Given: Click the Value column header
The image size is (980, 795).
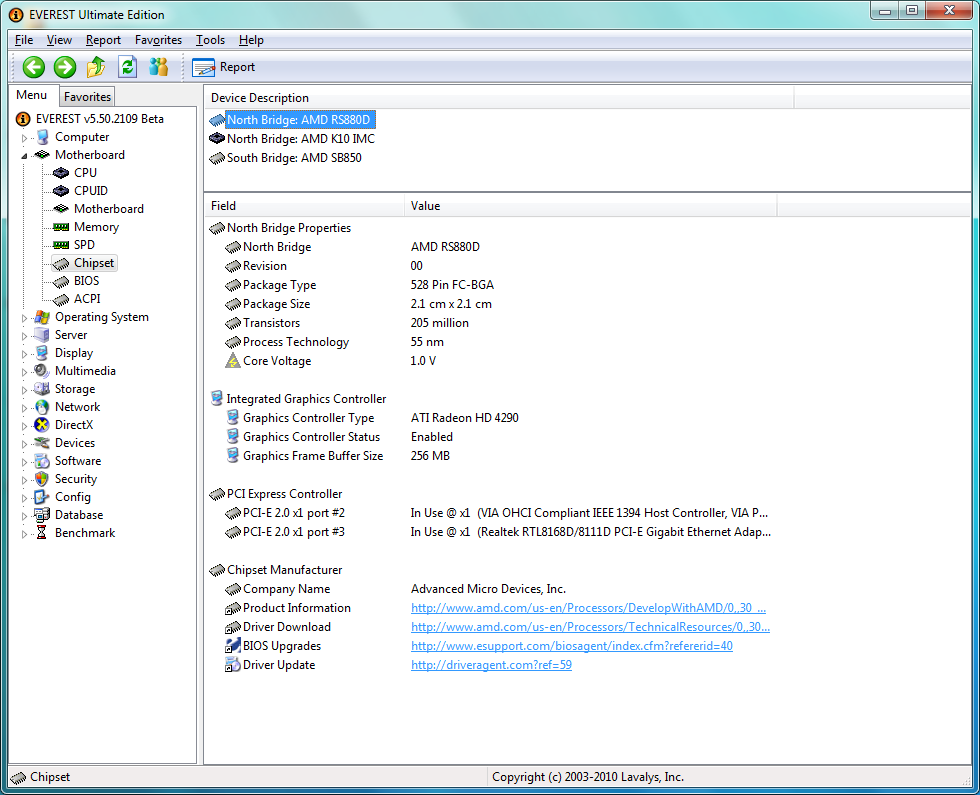Looking at the screenshot, I should click(x=591, y=206).
